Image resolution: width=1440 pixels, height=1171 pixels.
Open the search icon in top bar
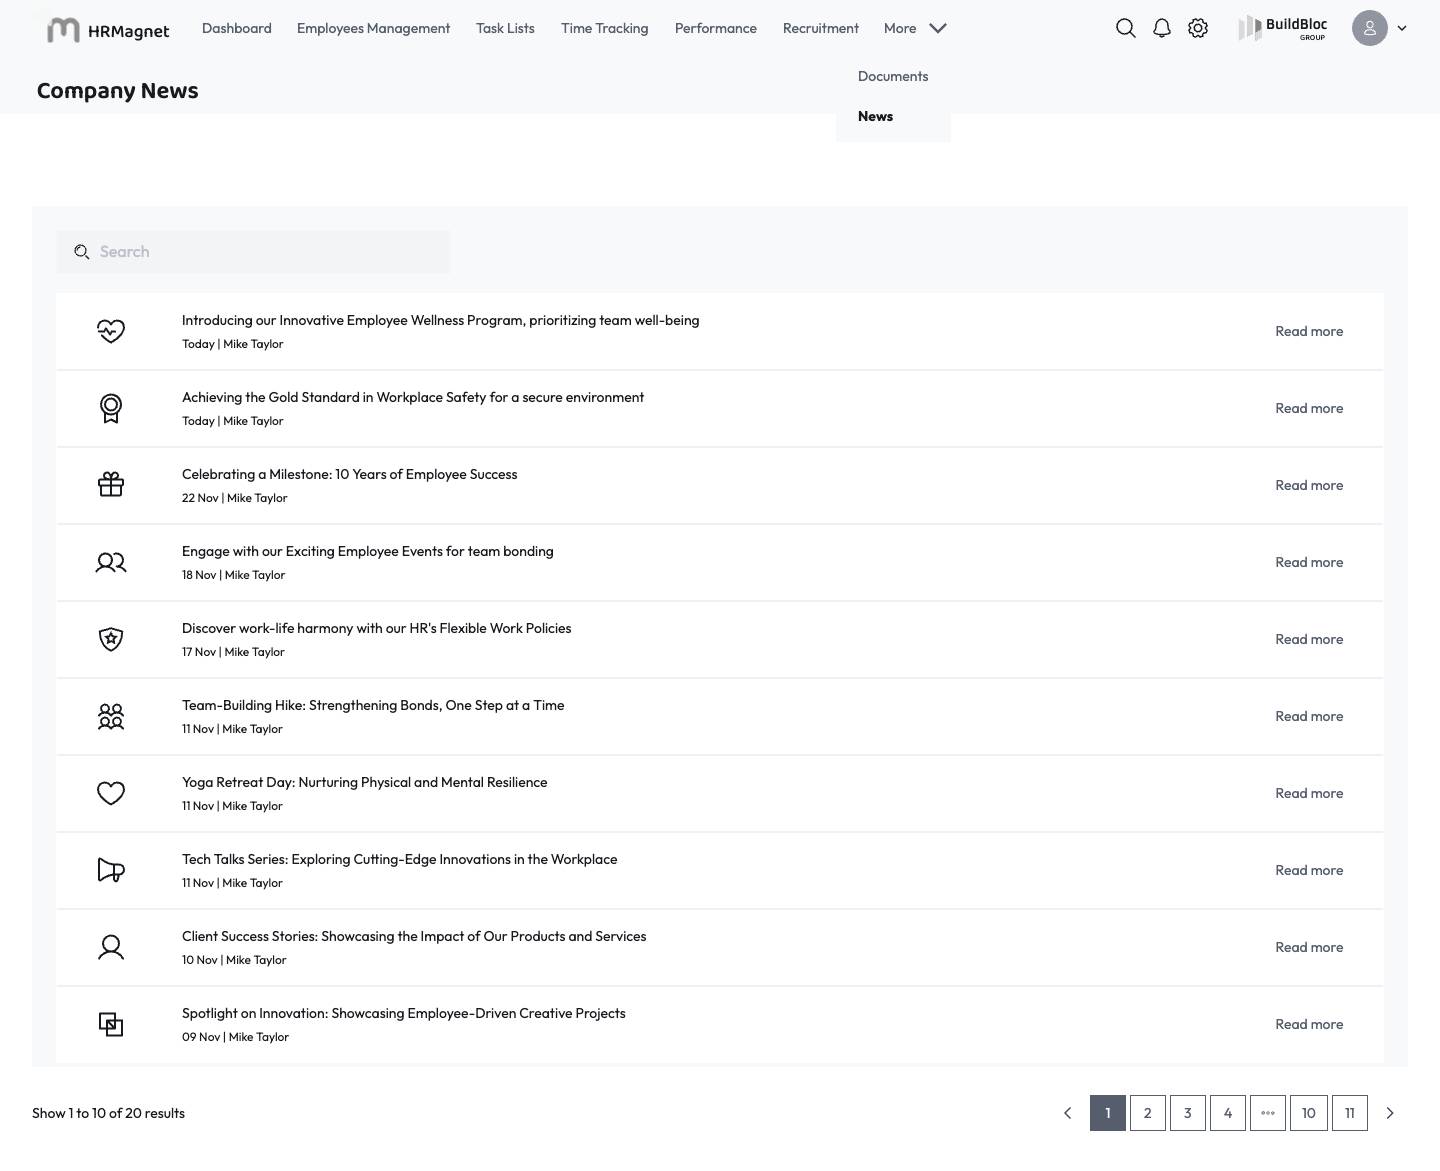[x=1126, y=28]
